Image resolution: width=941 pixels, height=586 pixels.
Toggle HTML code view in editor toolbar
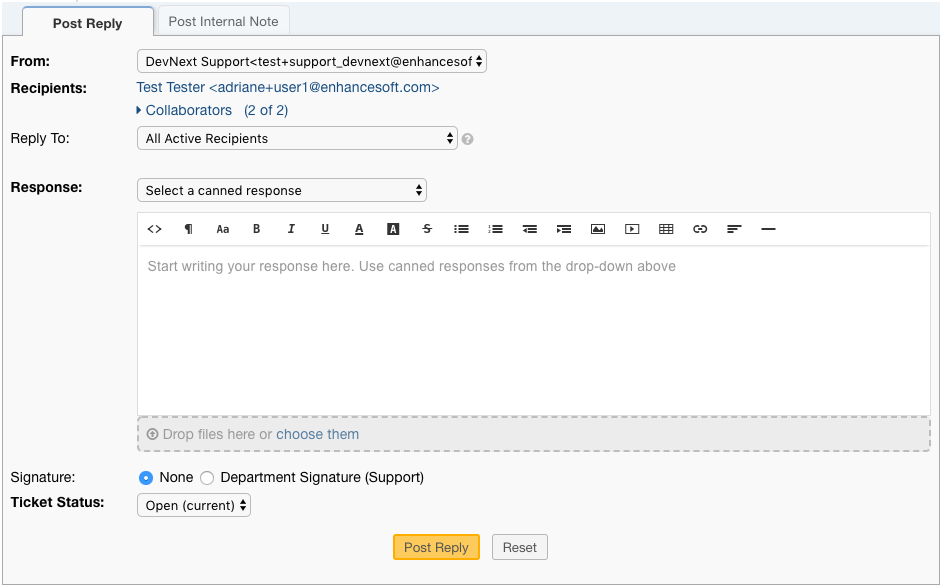pyautogui.click(x=154, y=229)
